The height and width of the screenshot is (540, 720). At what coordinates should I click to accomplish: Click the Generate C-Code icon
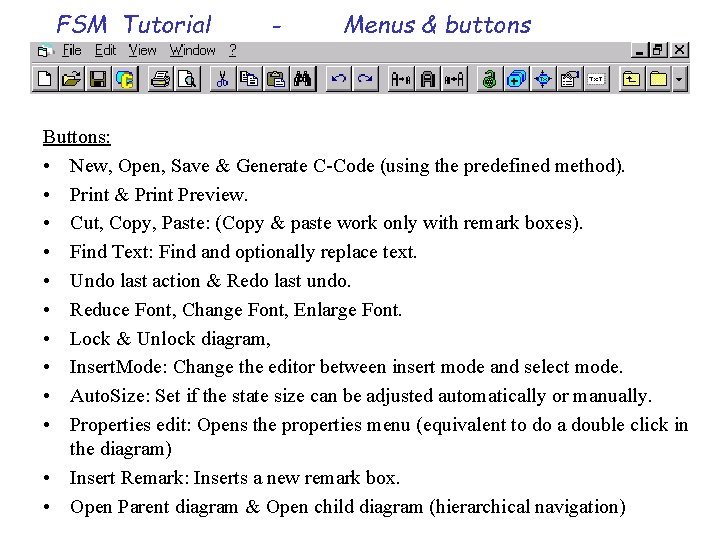pos(125,79)
